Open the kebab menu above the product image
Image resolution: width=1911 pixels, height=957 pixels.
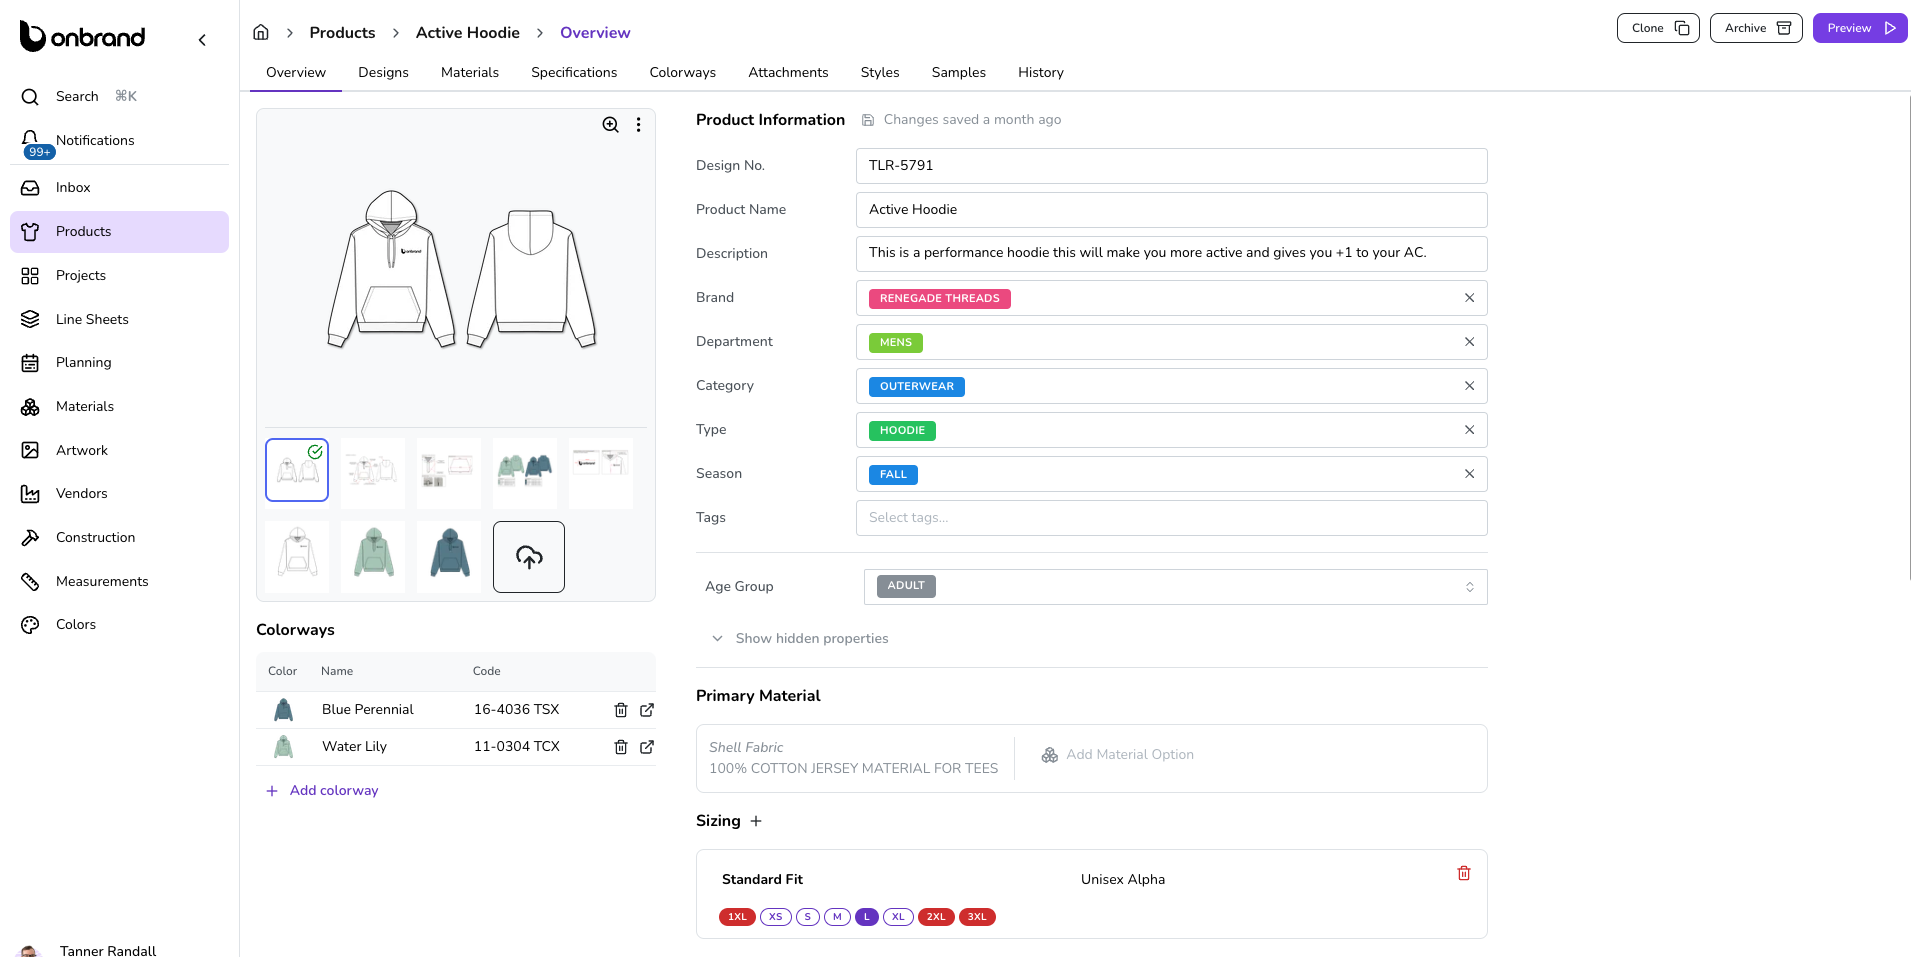639,125
